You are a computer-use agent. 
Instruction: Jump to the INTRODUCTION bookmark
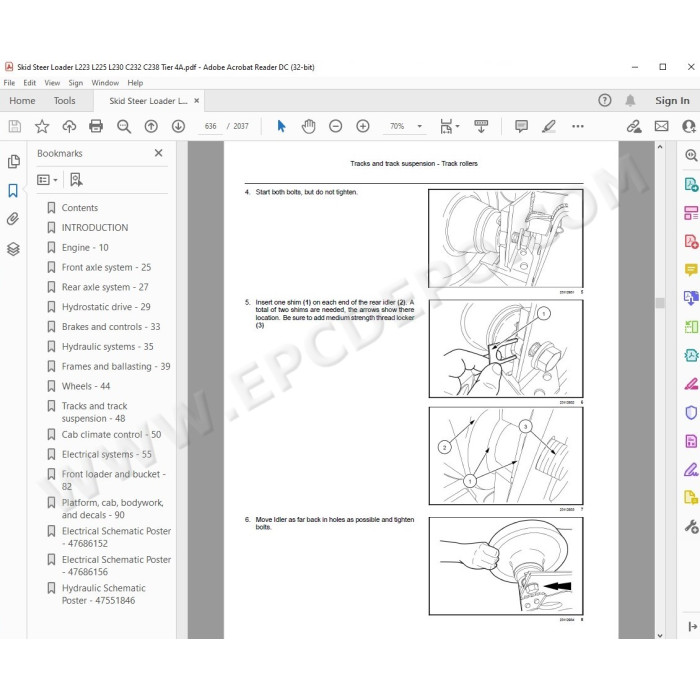pos(95,228)
